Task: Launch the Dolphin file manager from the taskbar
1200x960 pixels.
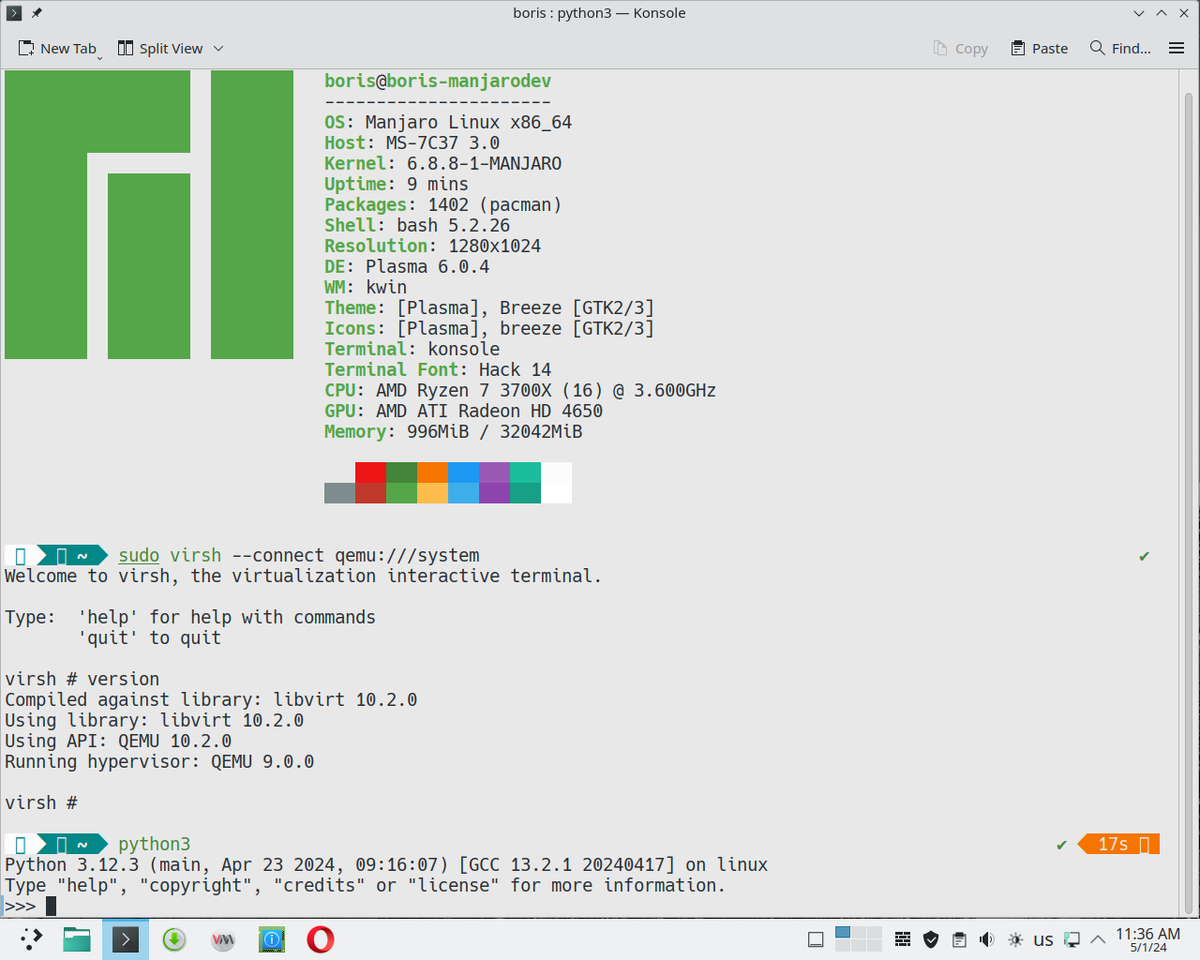Action: (x=77, y=939)
